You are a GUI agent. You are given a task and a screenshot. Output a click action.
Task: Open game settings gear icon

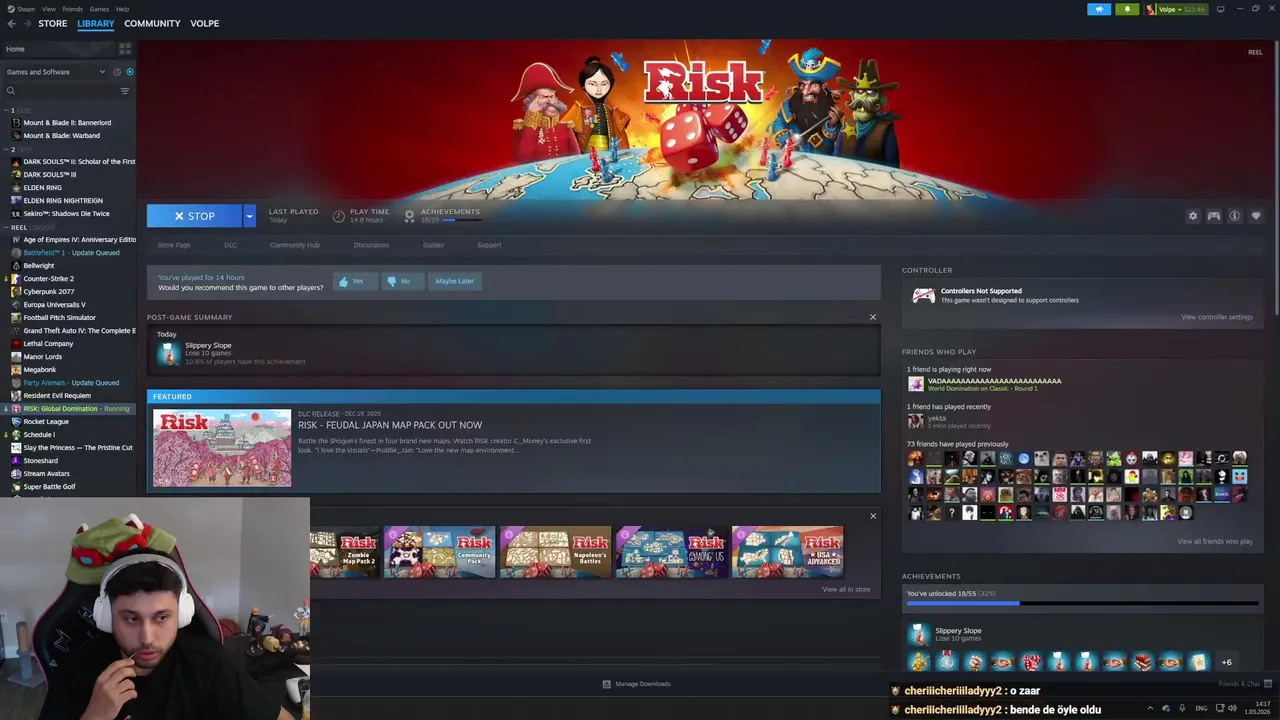[x=1192, y=216]
